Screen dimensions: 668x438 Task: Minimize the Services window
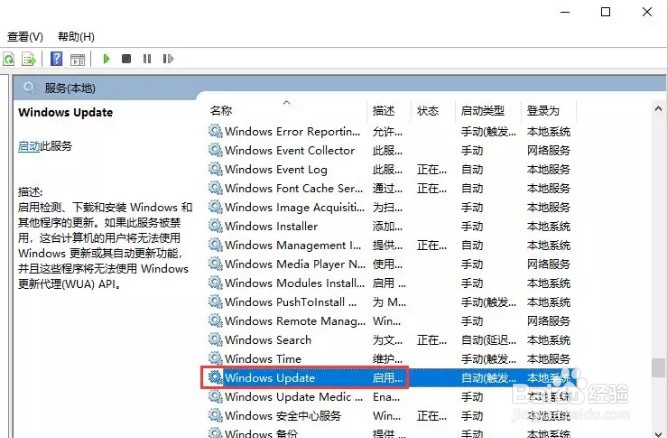coord(565,12)
